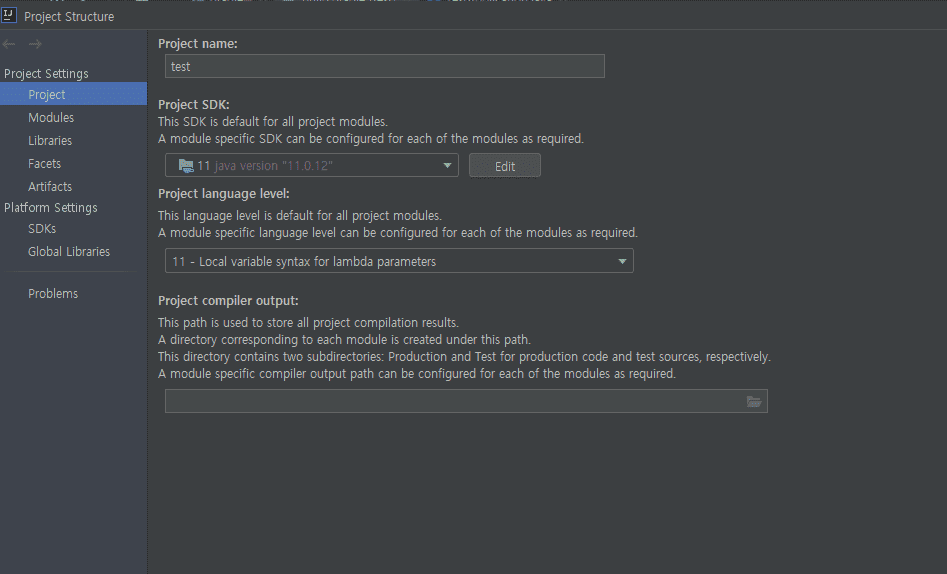
Task: Click the forward navigation arrow
Action: [35, 44]
